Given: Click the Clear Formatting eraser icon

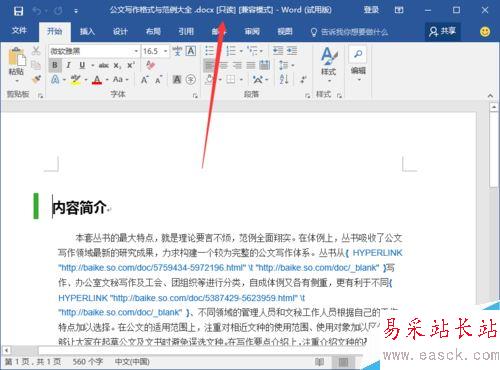Looking at the screenshot, I should pyautogui.click(x=150, y=65).
